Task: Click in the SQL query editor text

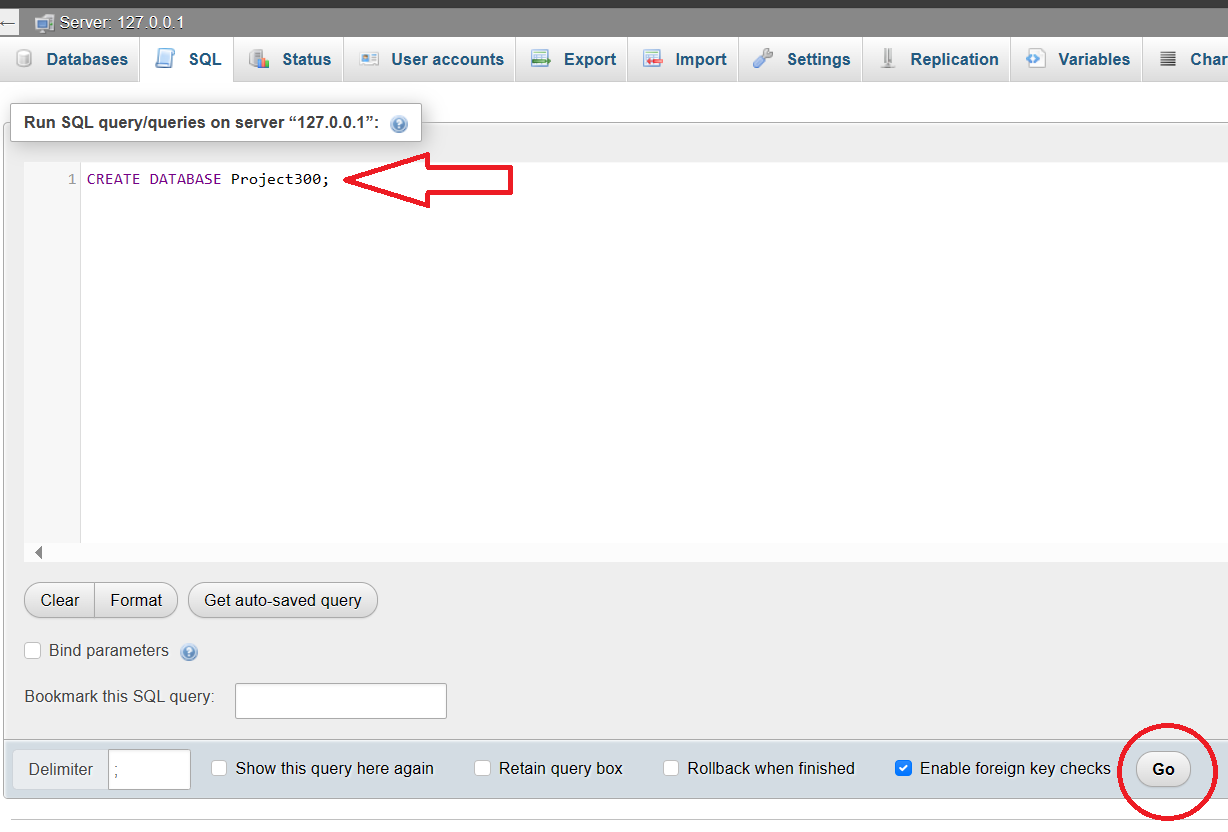Action: click(x=208, y=180)
